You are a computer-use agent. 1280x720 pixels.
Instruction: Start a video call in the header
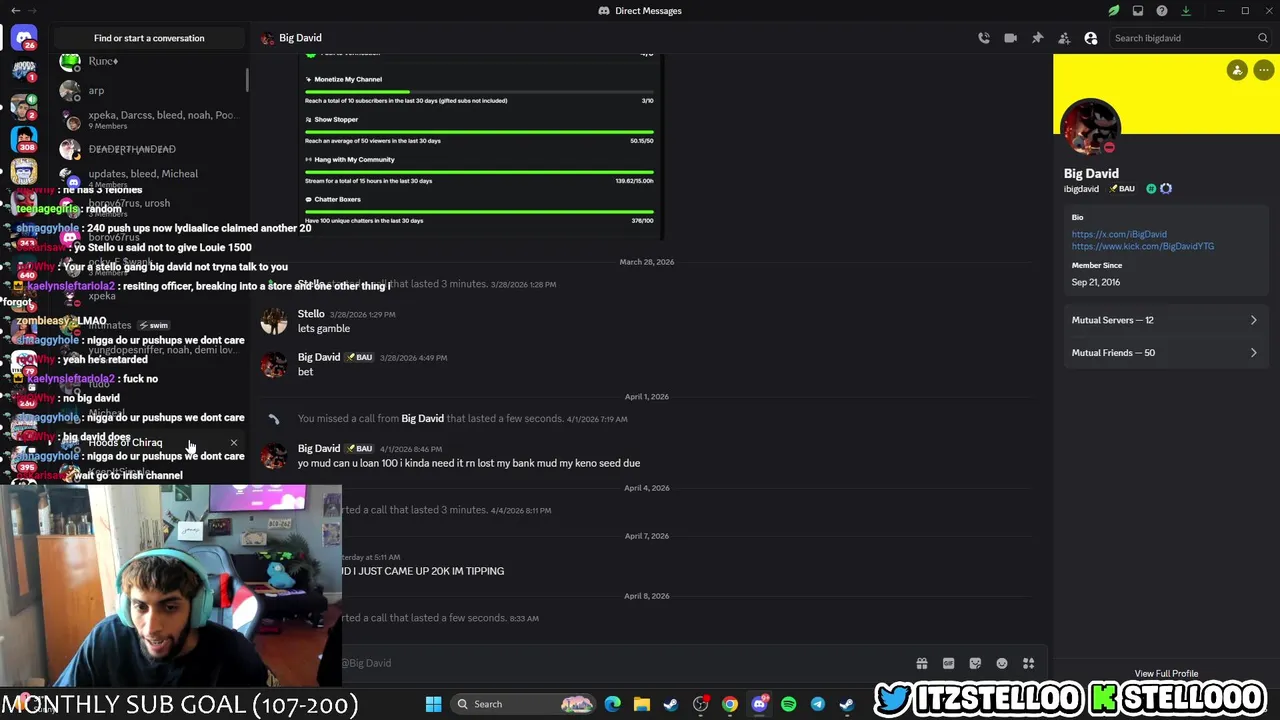click(x=1011, y=38)
